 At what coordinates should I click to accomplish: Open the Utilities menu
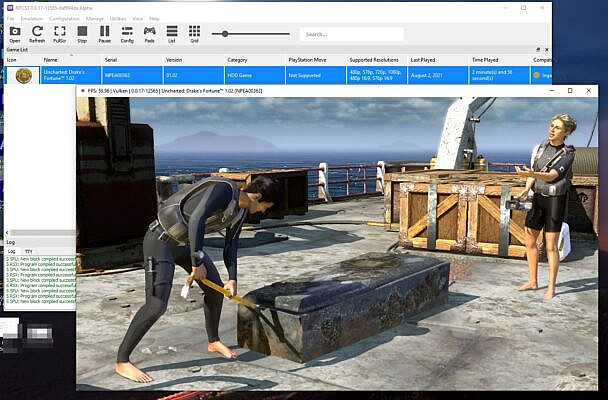[118, 19]
